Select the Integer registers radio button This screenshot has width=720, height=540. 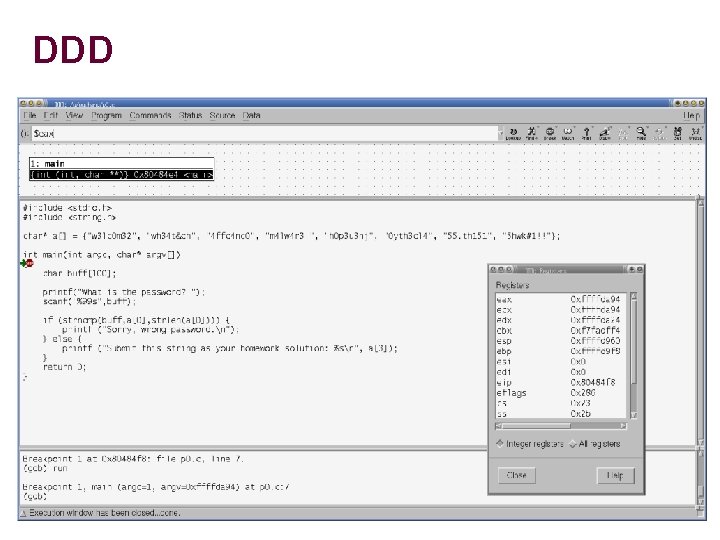500,444
